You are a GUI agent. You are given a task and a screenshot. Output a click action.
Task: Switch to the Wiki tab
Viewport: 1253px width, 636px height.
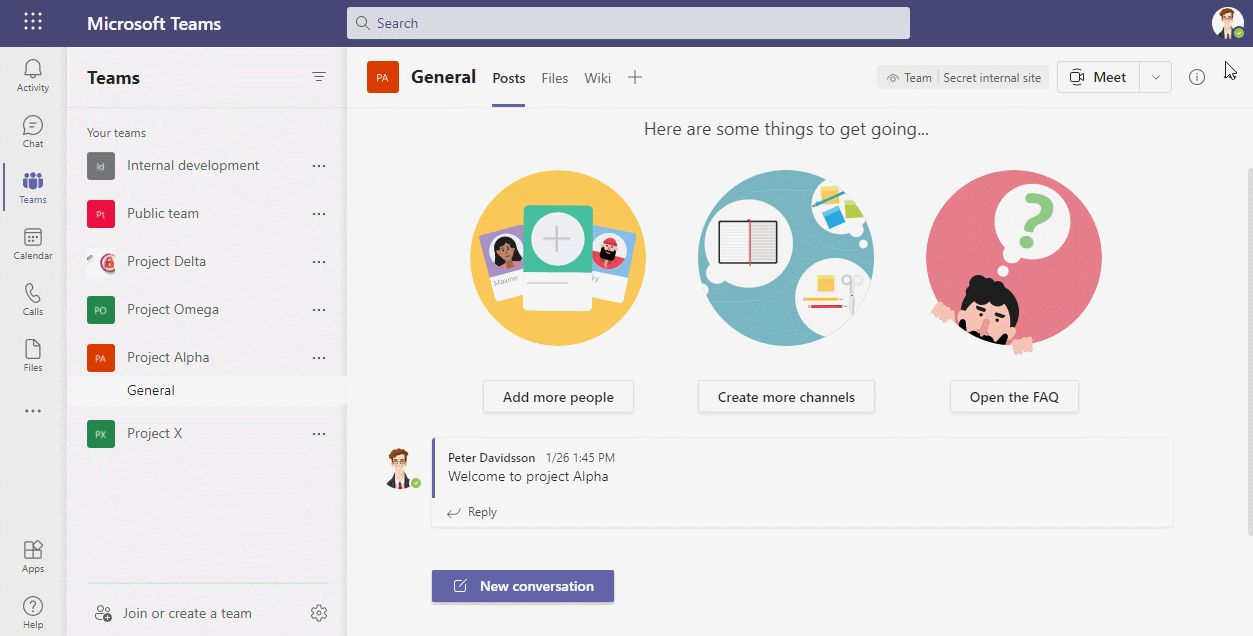[x=598, y=78]
